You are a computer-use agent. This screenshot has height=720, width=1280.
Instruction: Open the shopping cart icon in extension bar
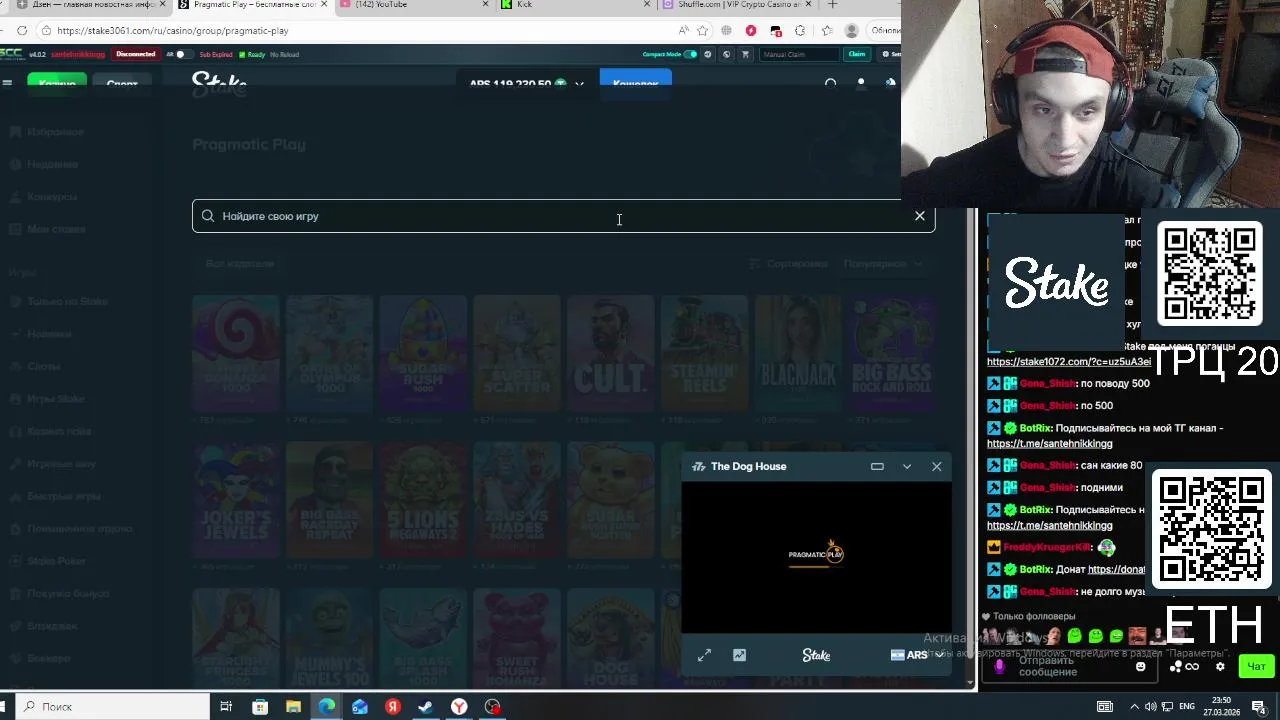744,54
